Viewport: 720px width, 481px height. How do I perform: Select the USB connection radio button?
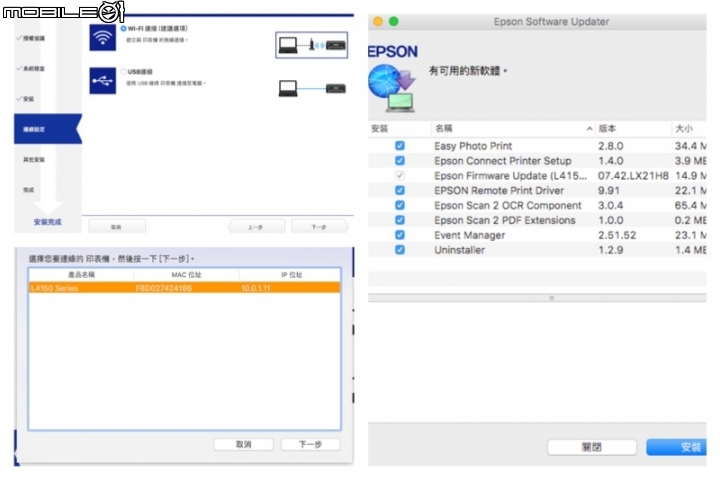click(x=123, y=72)
